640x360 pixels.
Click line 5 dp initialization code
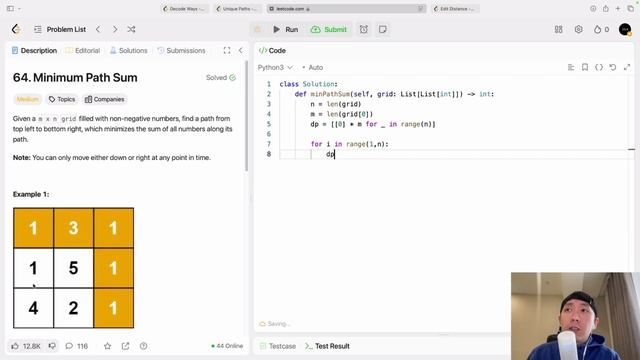click(373, 124)
